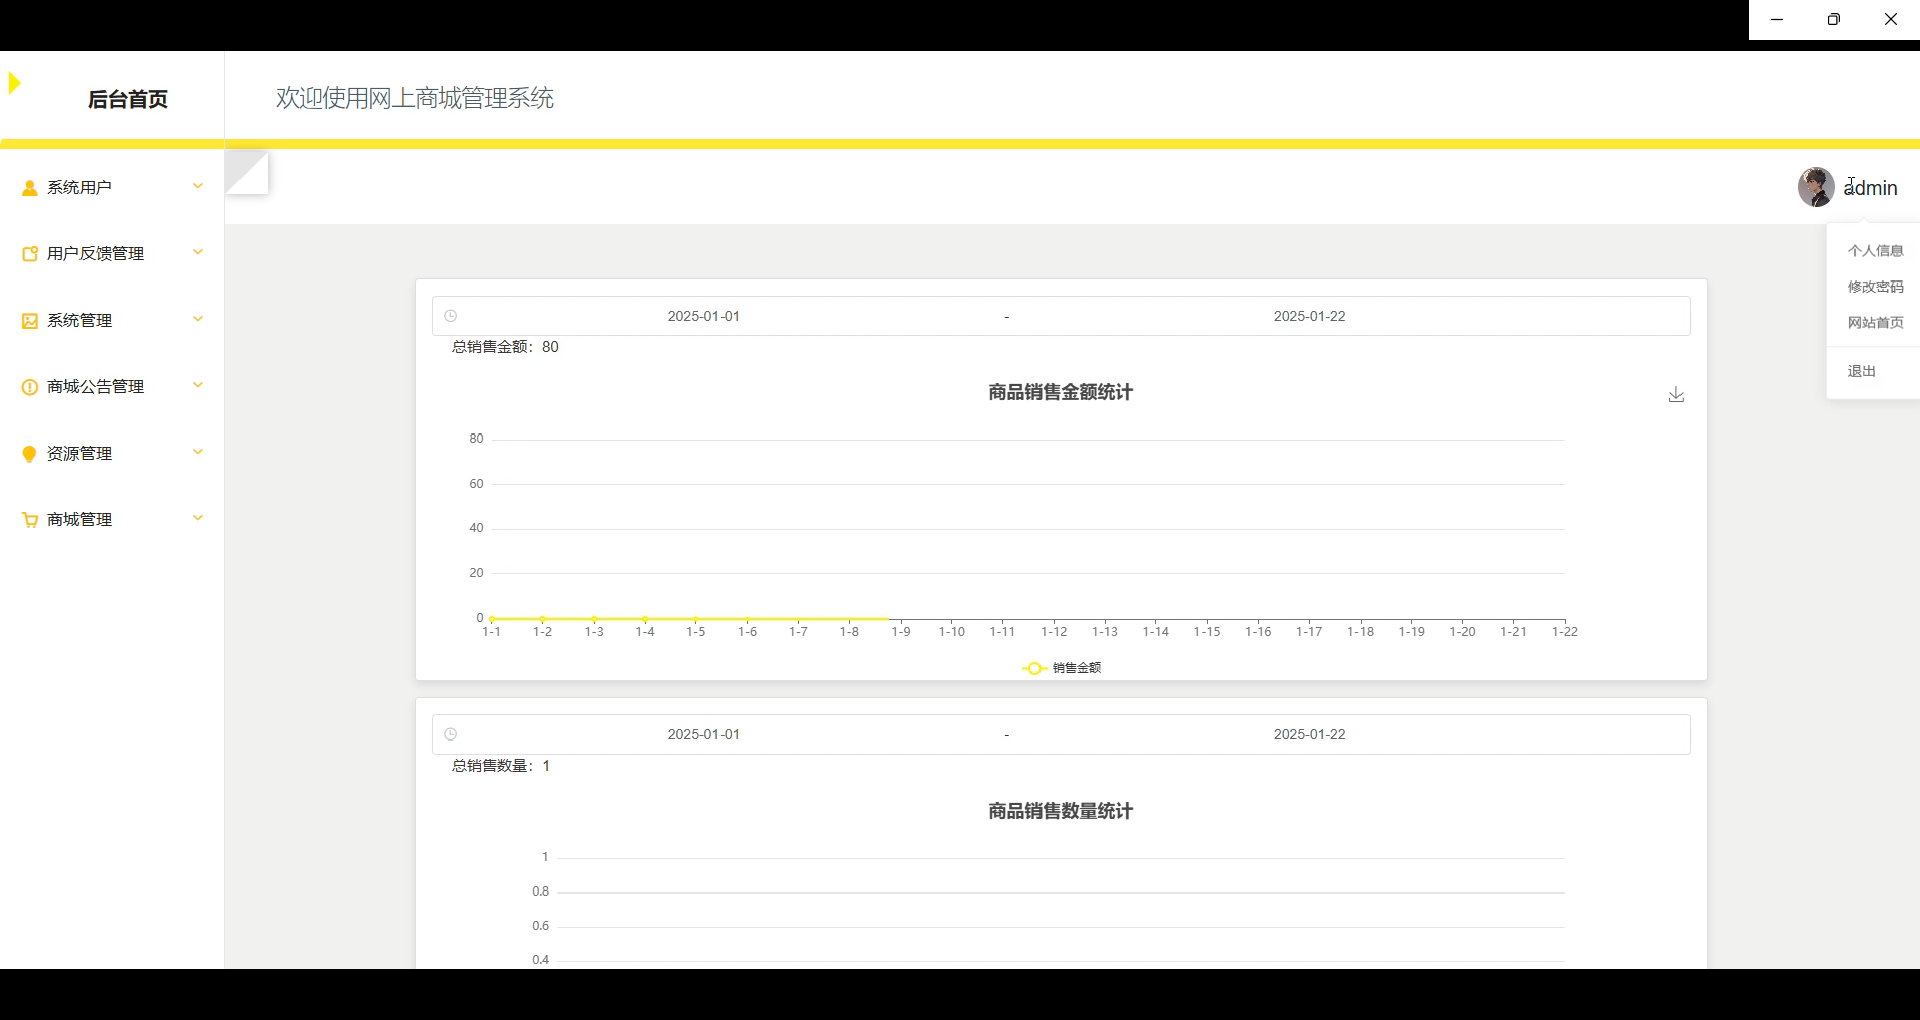Download the 商品销售金额统计 chart image
This screenshot has width=1920, height=1020.
1676,395
